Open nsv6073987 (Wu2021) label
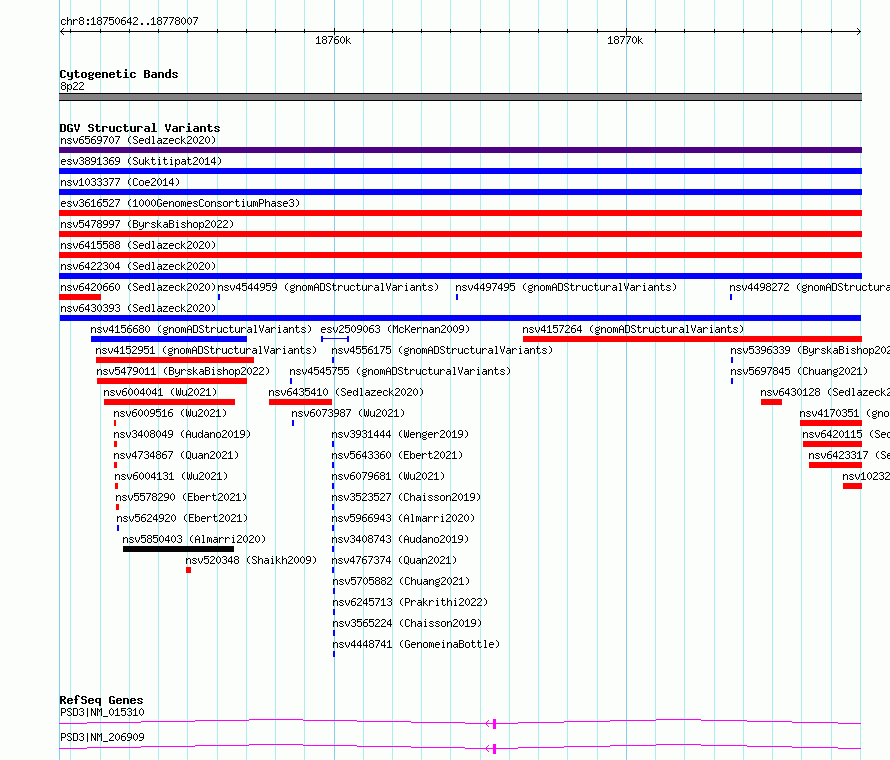Image resolution: width=890 pixels, height=760 pixels. (348, 413)
